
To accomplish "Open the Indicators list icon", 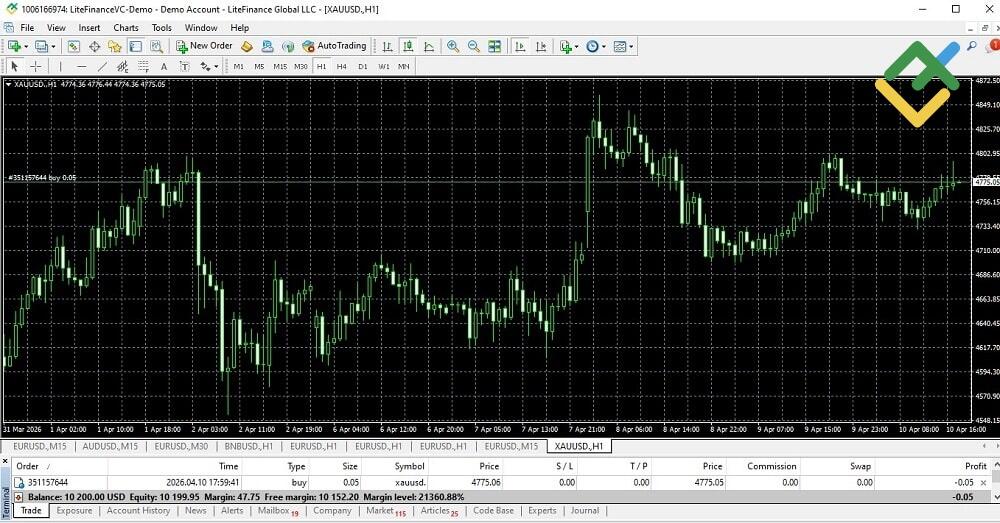I will coord(565,46).
